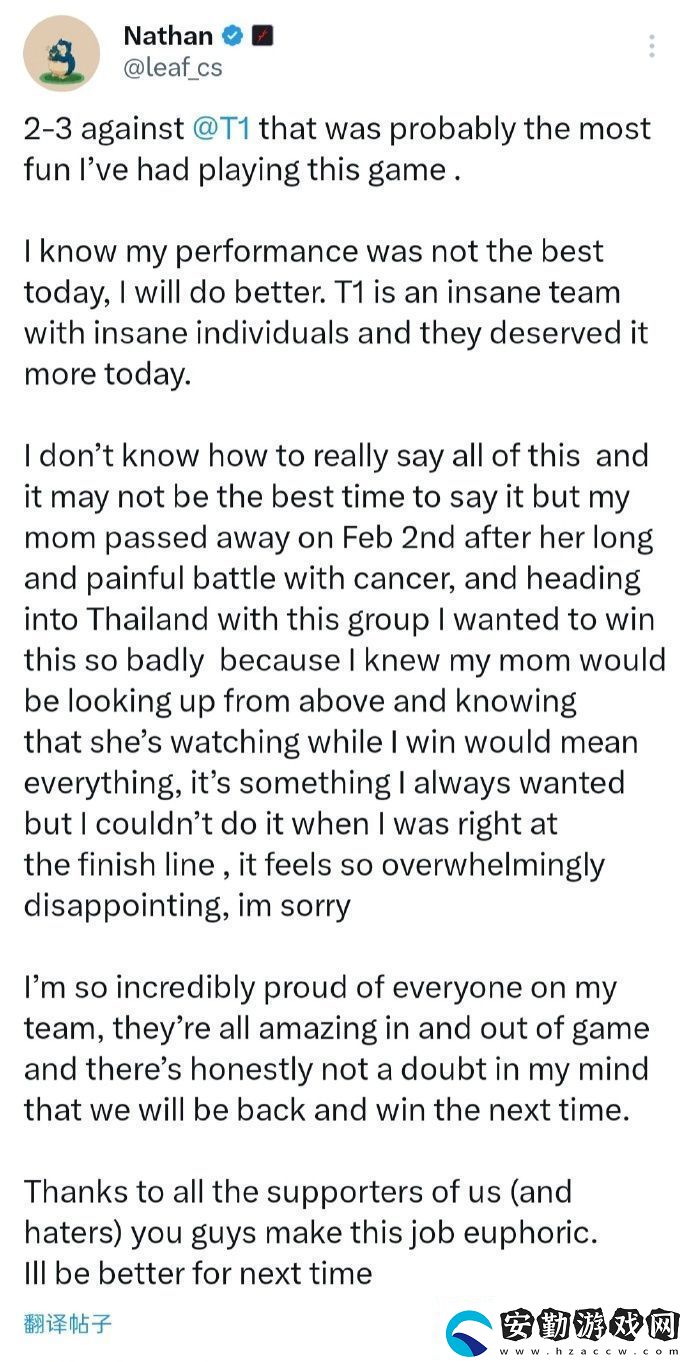The image size is (690, 1362).
Task: Open the @leaf_cs handle
Action: pyautogui.click(x=173, y=68)
